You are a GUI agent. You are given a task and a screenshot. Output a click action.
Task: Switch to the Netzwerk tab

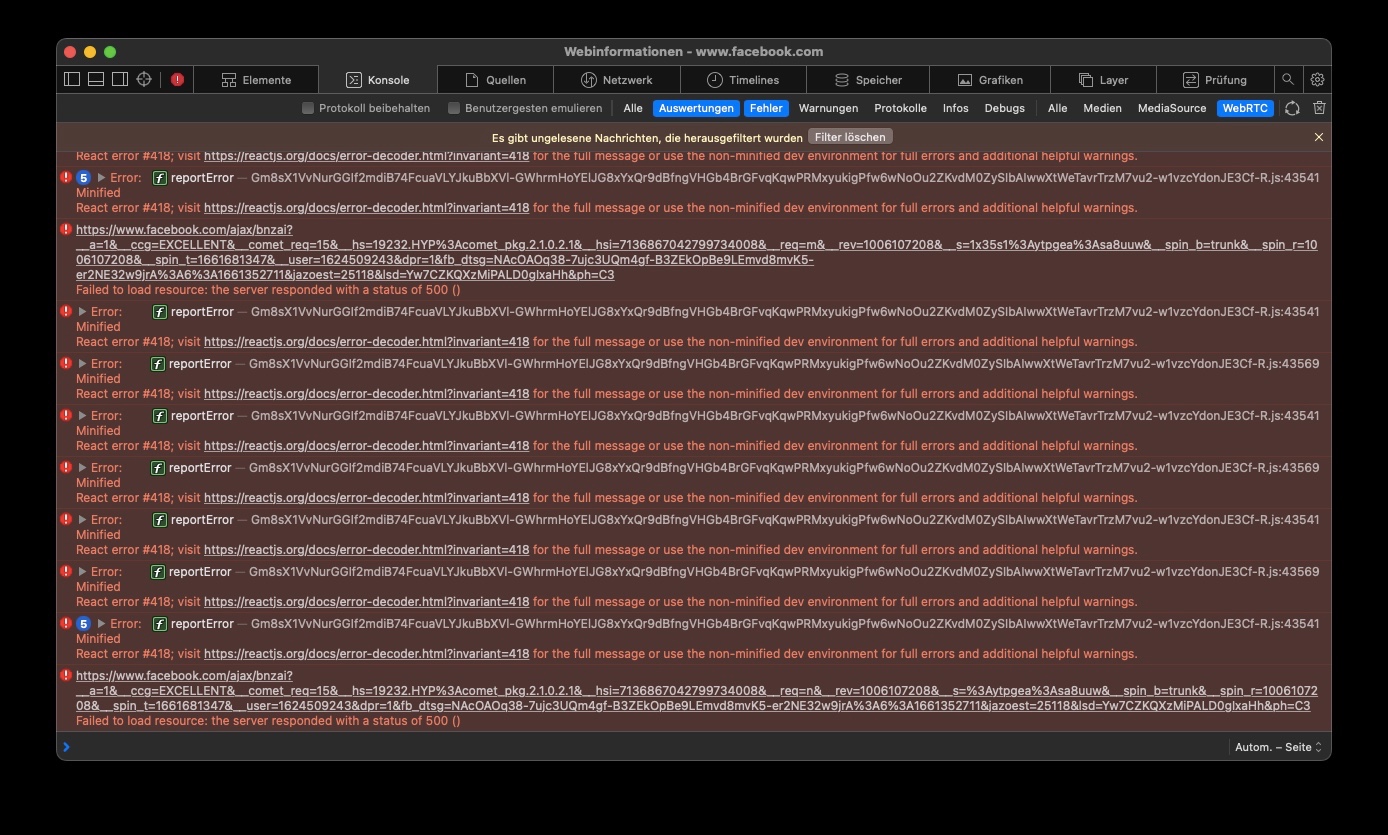coord(617,80)
